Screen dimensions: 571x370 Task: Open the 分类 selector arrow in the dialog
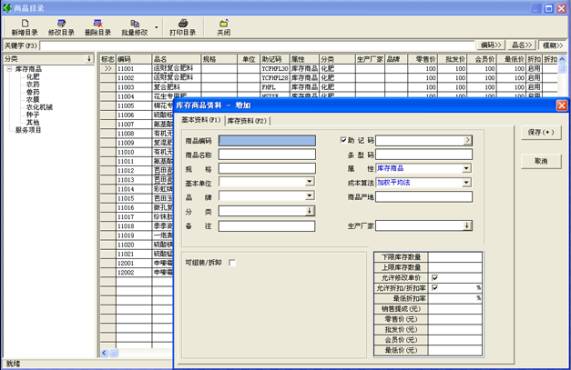(310, 211)
